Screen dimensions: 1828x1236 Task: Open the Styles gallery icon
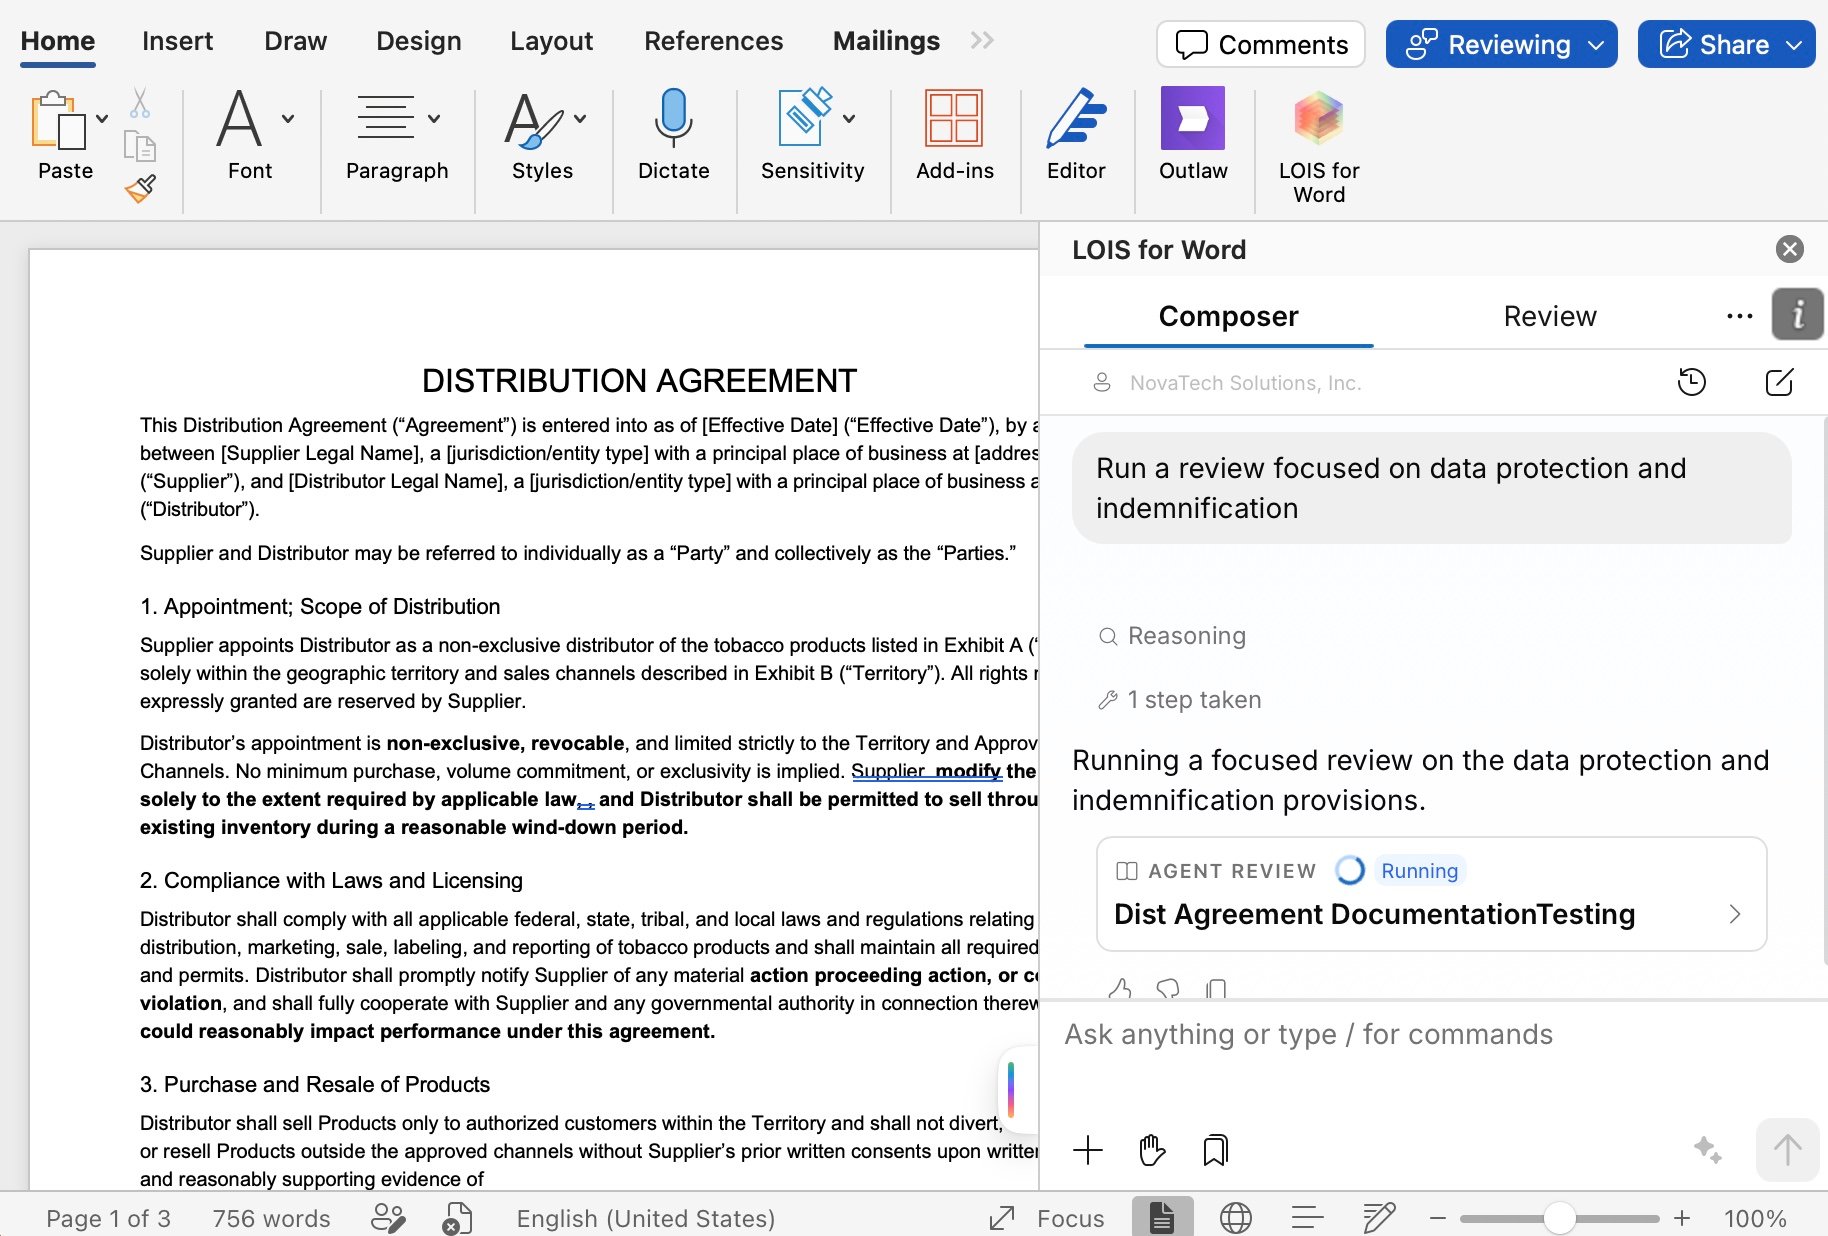[x=534, y=120]
